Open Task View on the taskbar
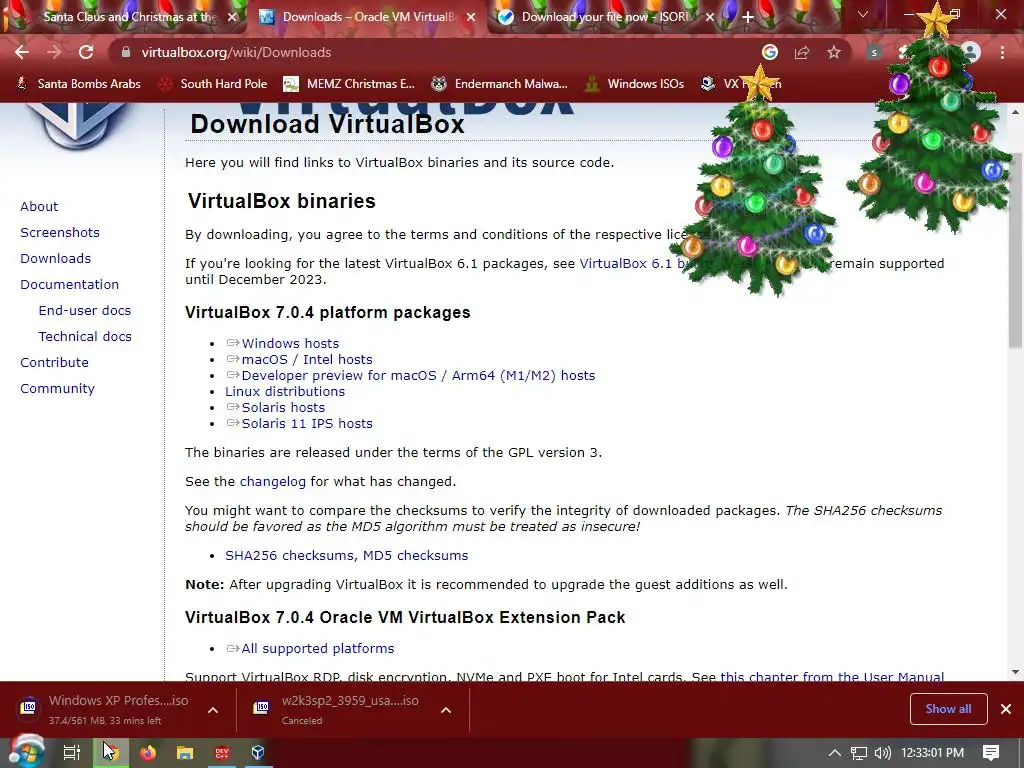Viewport: 1024px width, 768px height. click(x=71, y=752)
